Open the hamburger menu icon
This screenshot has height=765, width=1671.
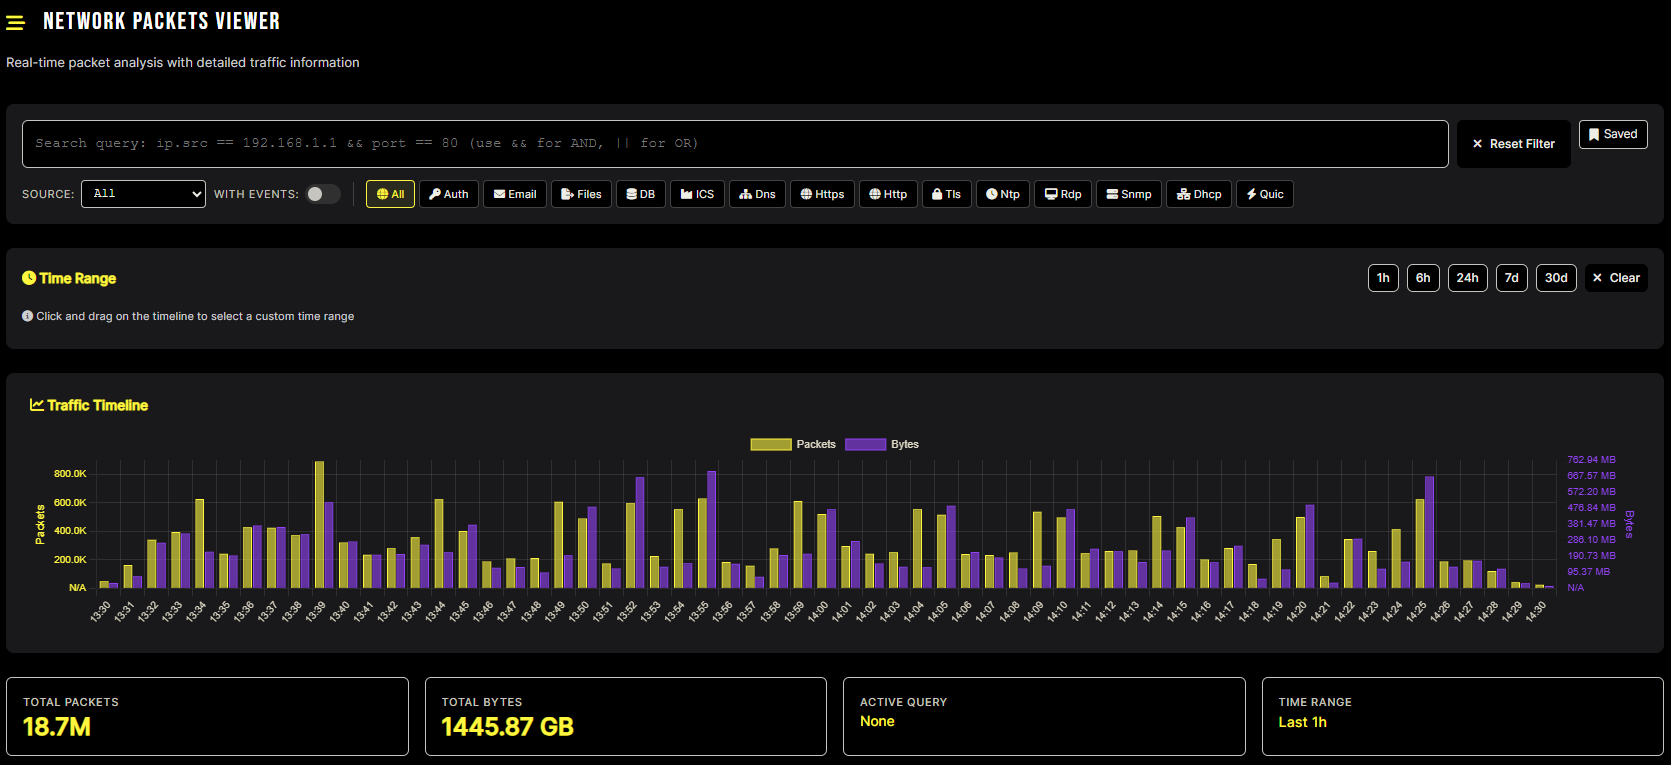[x=15, y=22]
